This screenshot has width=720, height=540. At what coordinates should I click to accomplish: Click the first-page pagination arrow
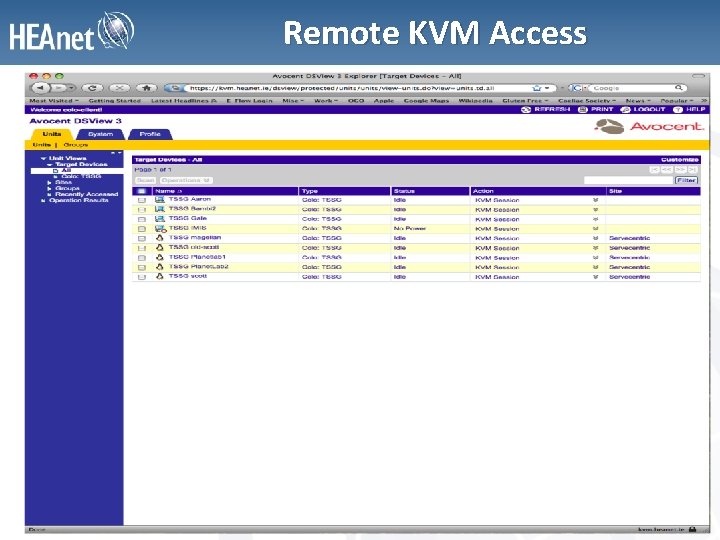tap(654, 169)
